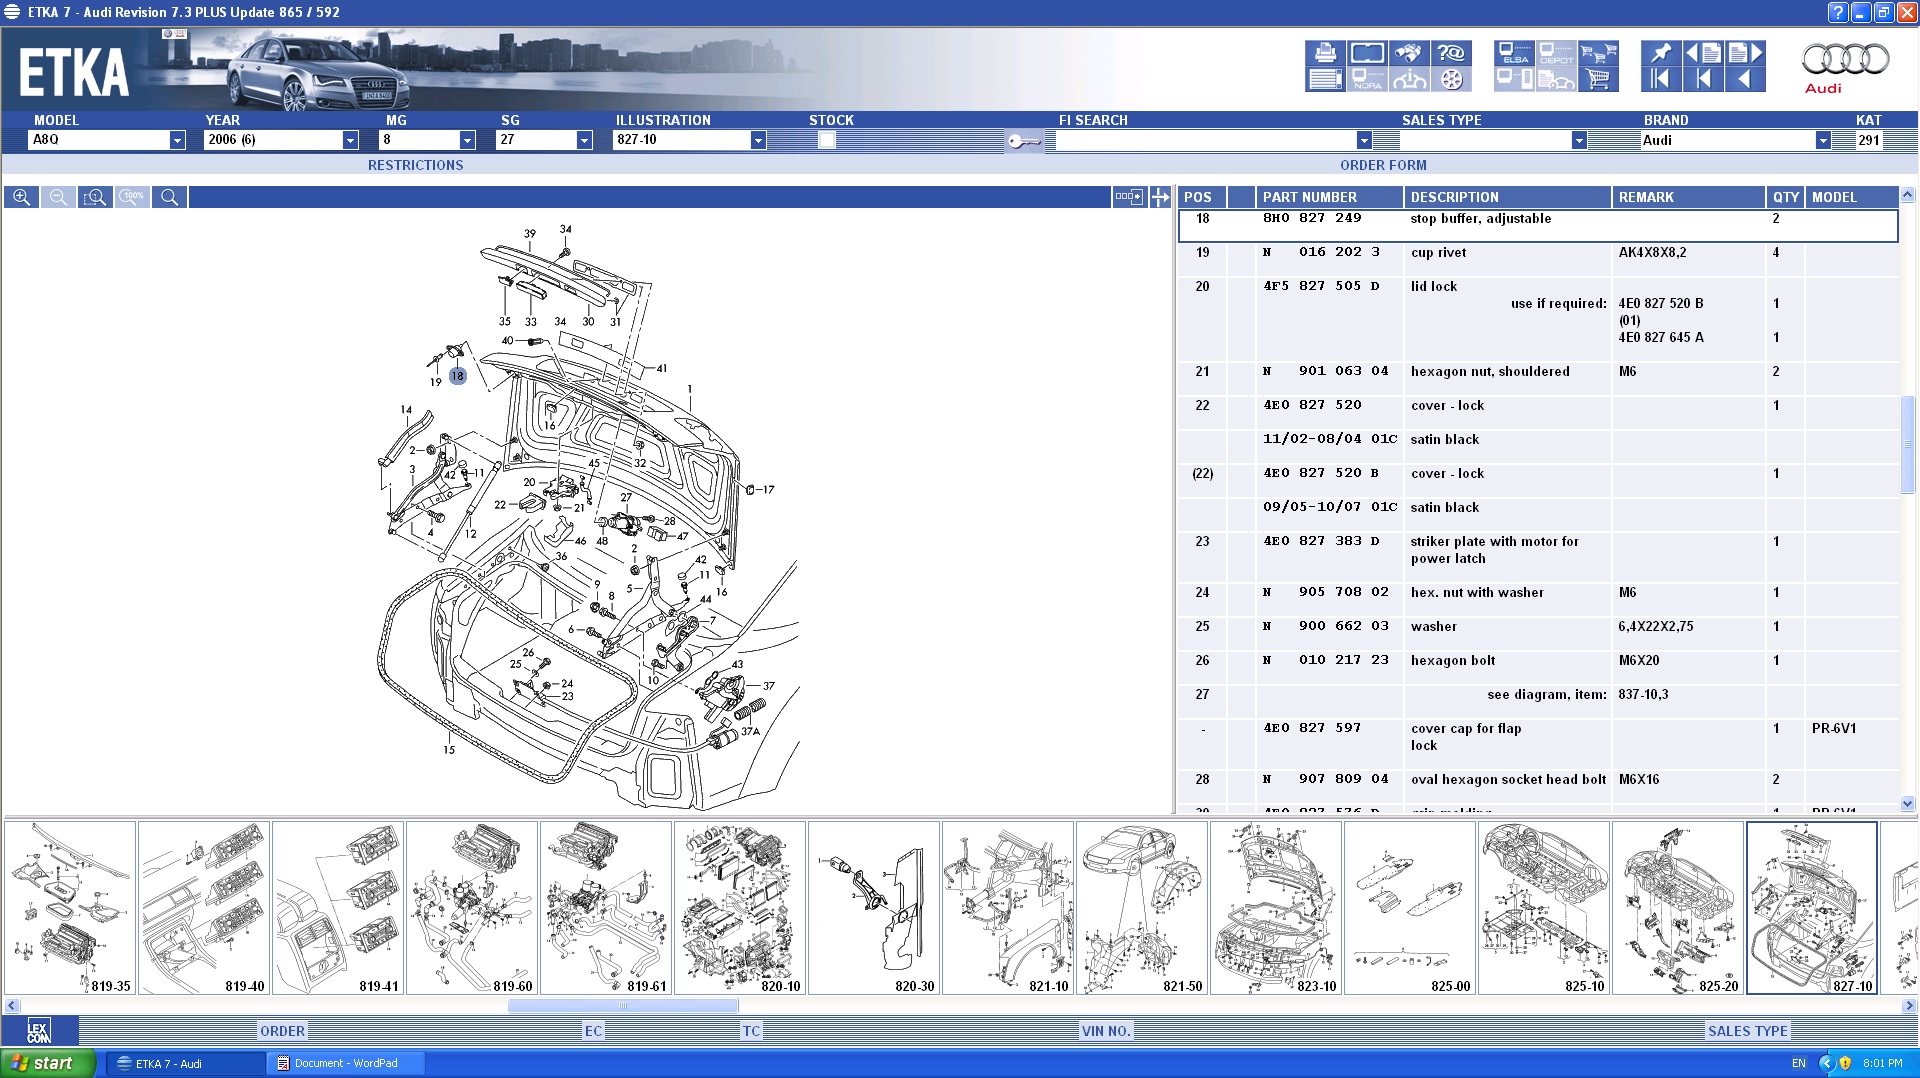Click the VIN NO. label
Screen dimensions: 1920x1078
[x=1105, y=1031]
